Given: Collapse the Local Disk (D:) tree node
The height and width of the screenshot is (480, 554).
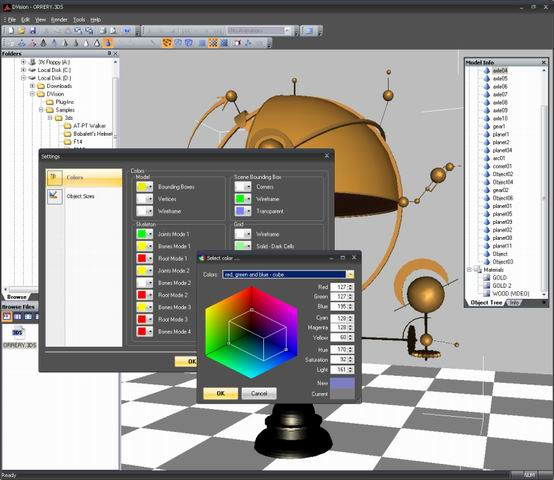Looking at the screenshot, I should [x=23, y=78].
